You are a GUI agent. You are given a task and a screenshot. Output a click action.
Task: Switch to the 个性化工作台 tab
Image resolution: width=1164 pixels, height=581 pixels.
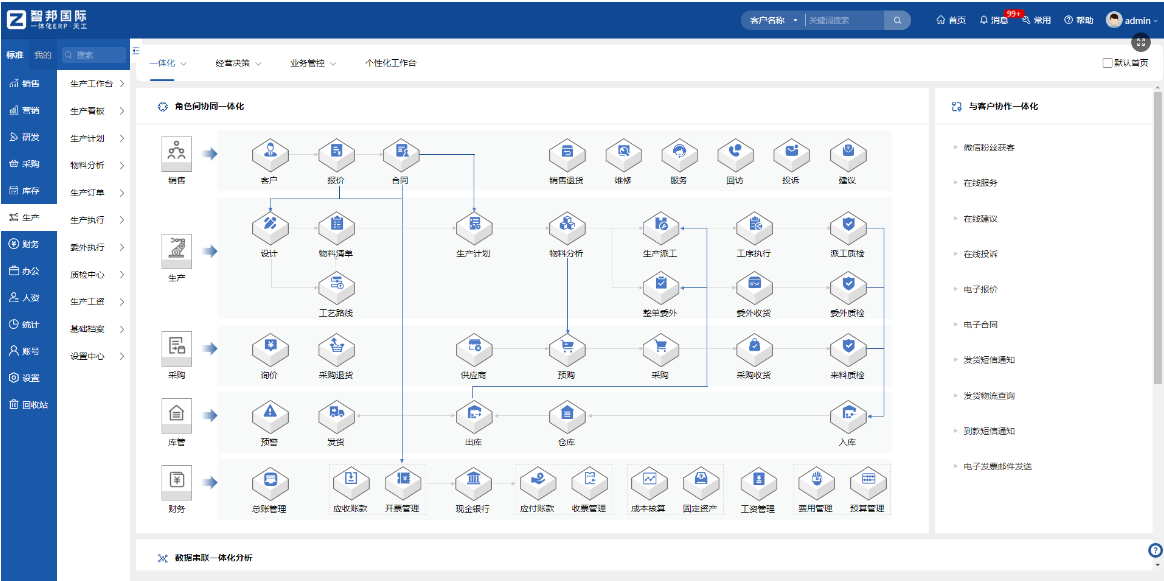pos(390,63)
